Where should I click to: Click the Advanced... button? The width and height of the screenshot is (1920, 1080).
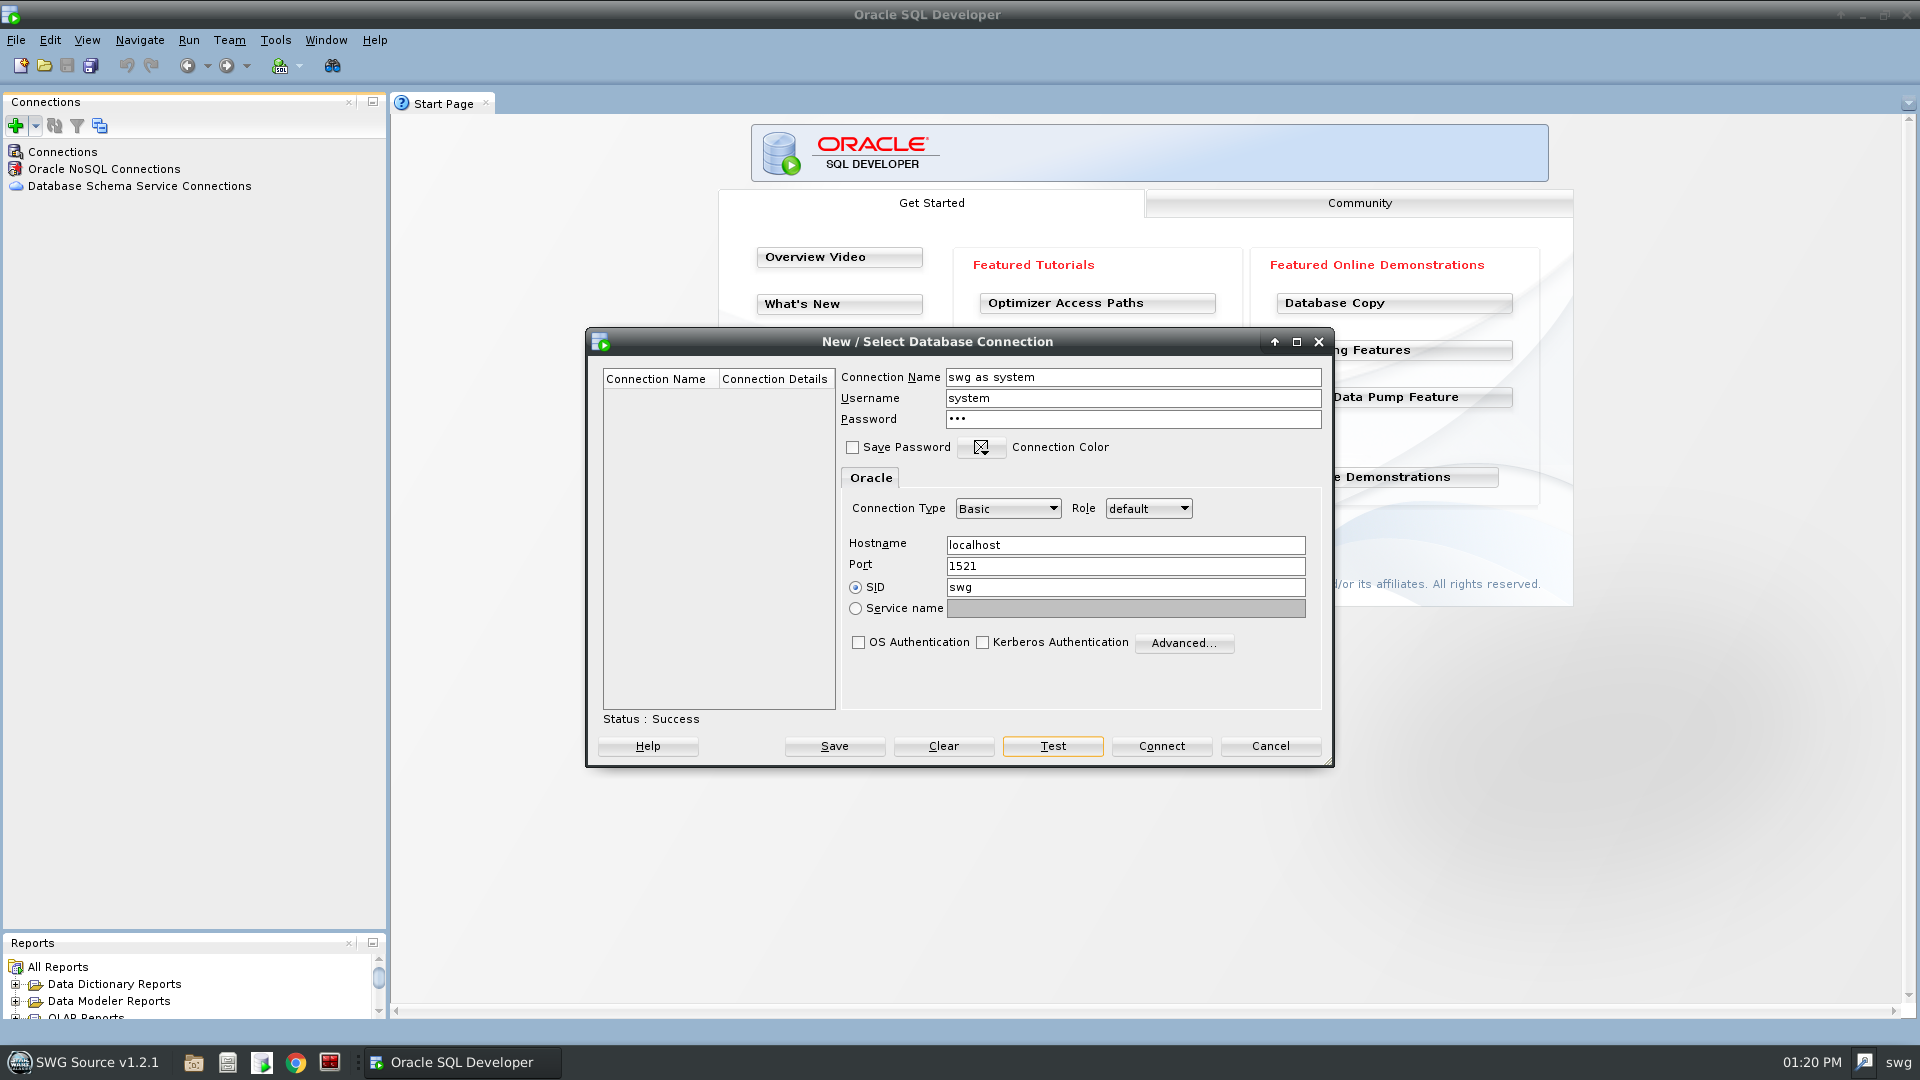click(x=1184, y=644)
